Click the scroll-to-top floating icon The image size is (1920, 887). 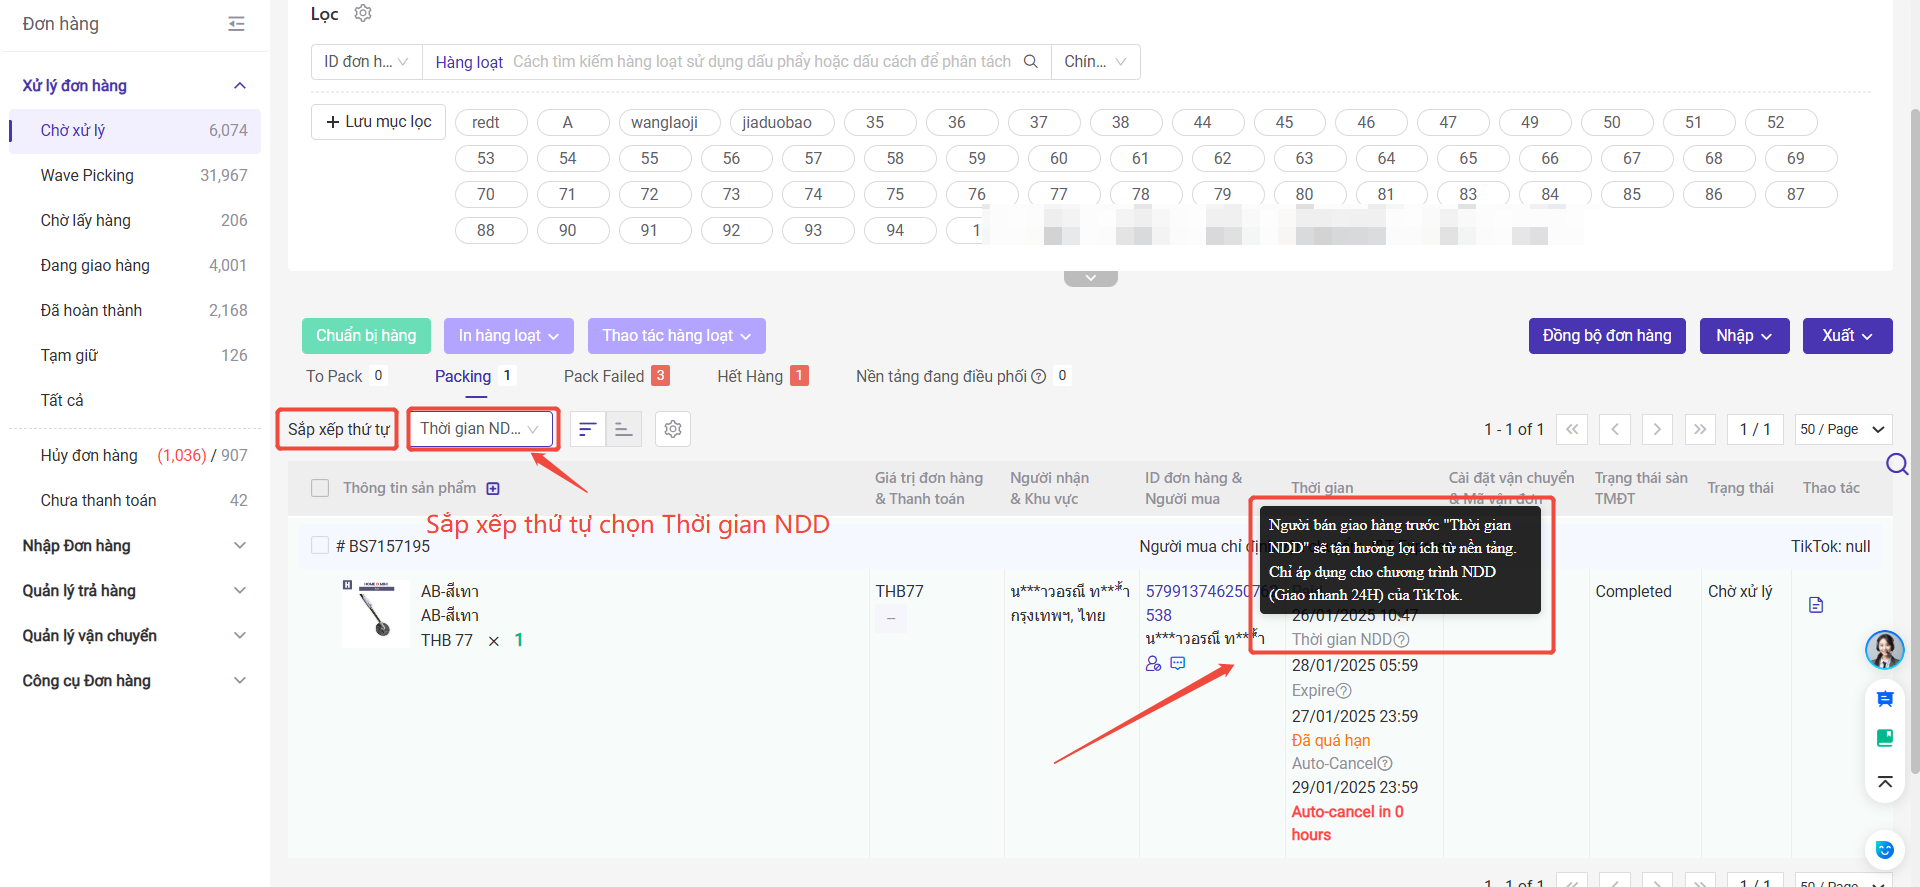pyautogui.click(x=1885, y=782)
